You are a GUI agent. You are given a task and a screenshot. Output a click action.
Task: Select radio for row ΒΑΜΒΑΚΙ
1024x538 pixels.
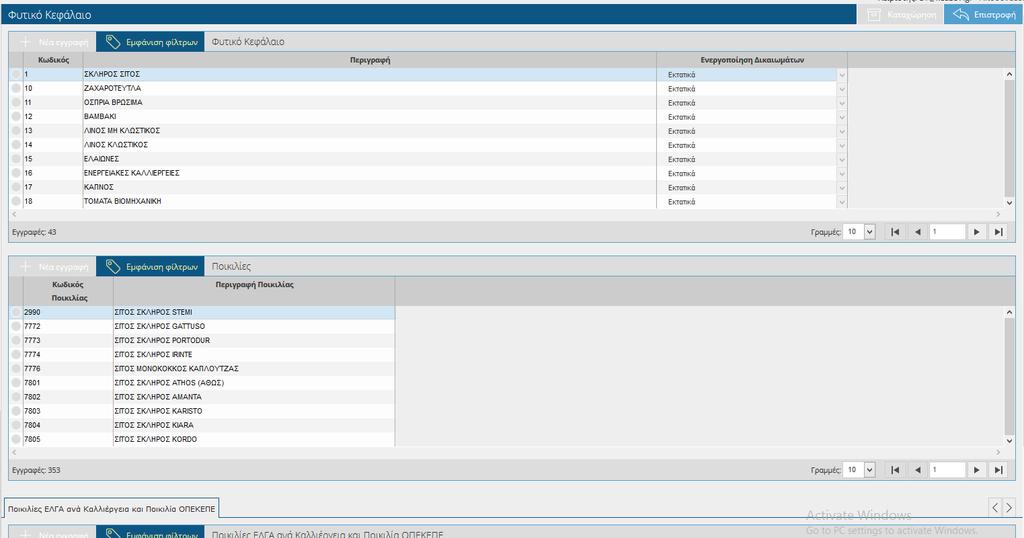tap(16, 117)
